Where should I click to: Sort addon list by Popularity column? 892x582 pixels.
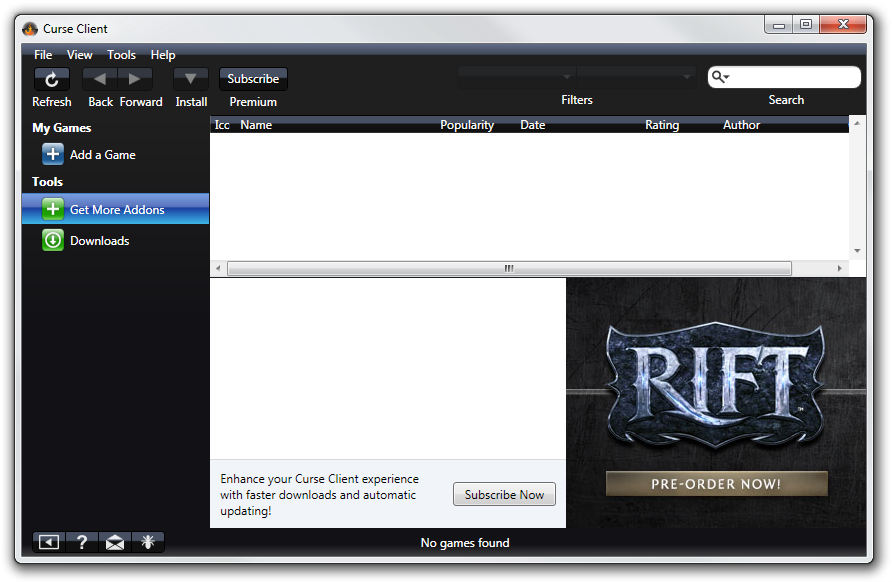[467, 125]
